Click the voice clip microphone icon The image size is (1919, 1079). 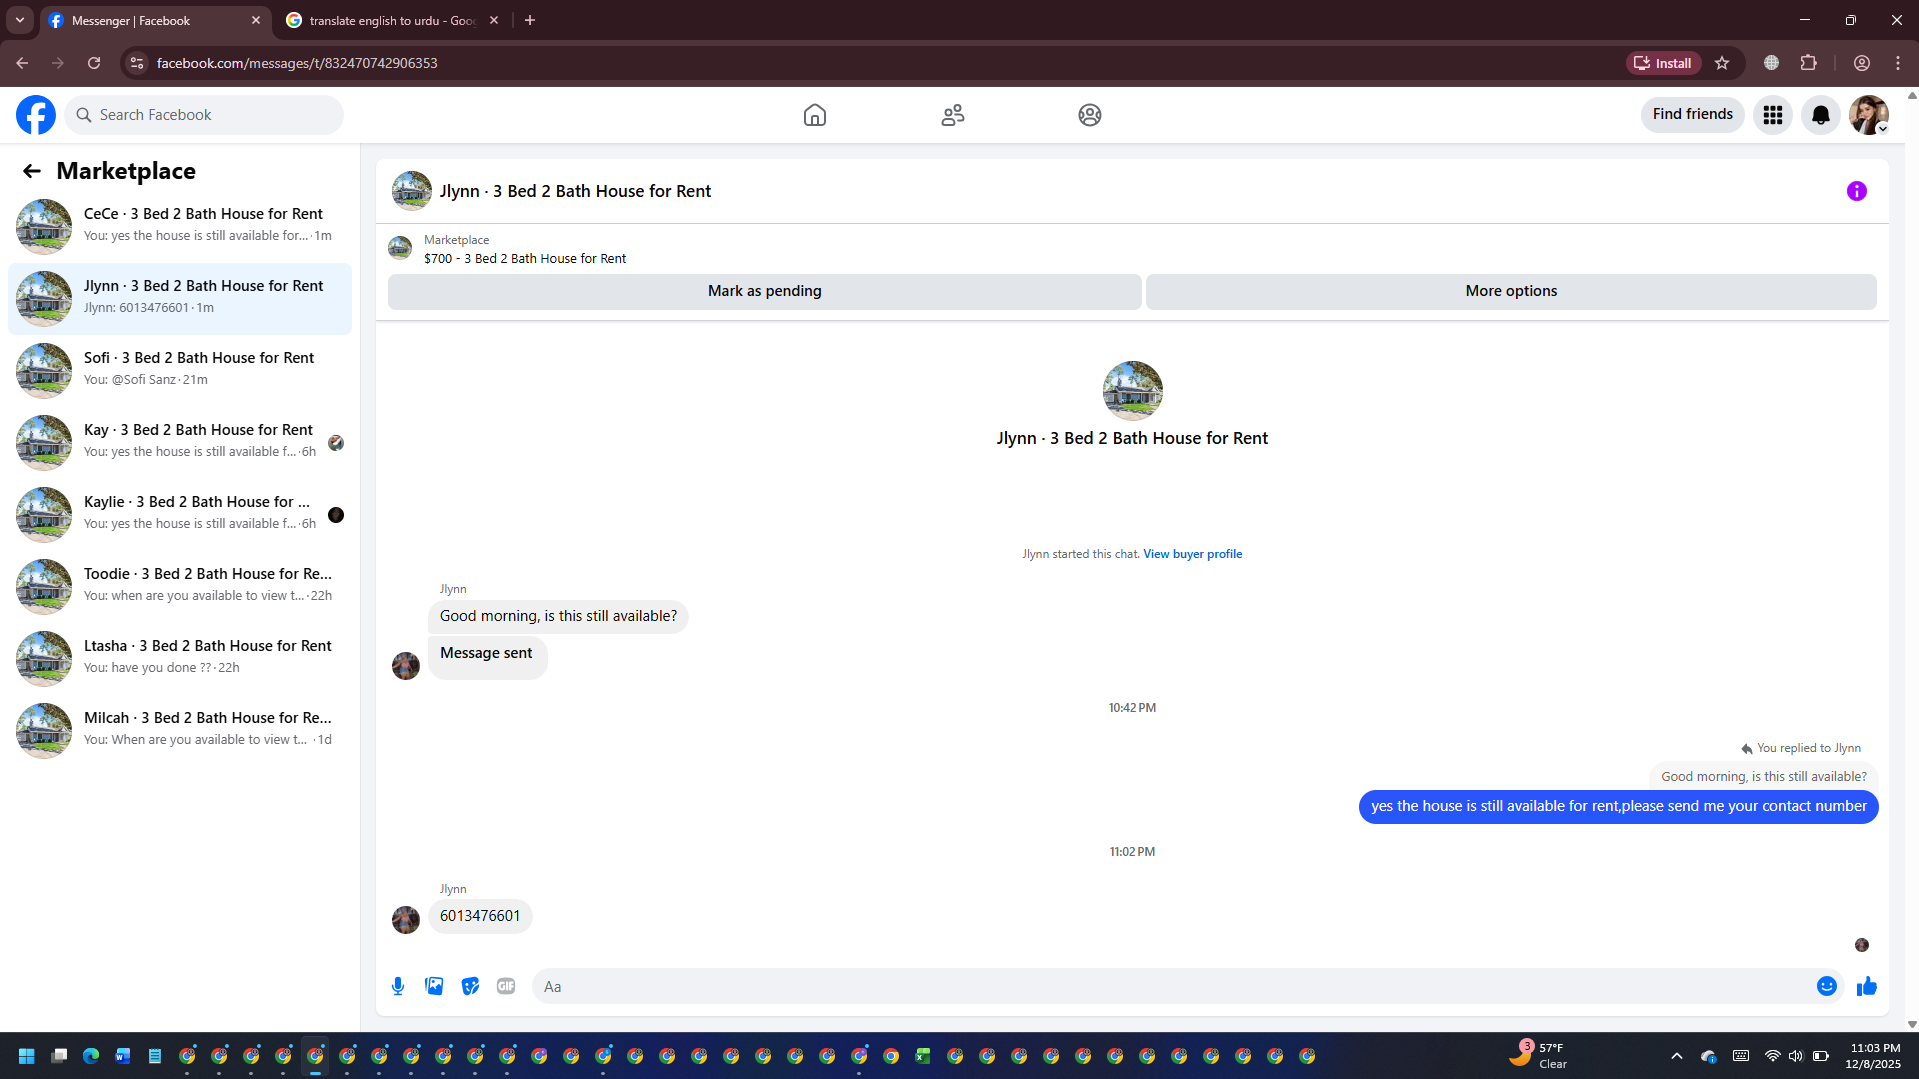[x=398, y=987]
